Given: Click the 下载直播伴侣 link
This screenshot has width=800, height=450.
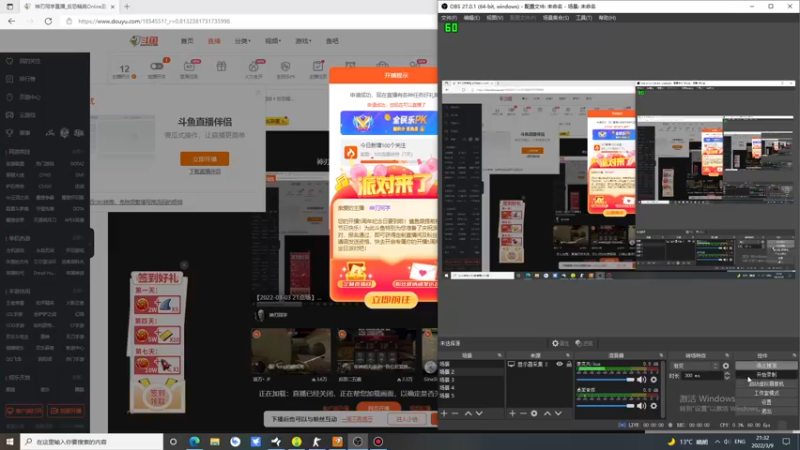Looking at the screenshot, I should pos(205,171).
